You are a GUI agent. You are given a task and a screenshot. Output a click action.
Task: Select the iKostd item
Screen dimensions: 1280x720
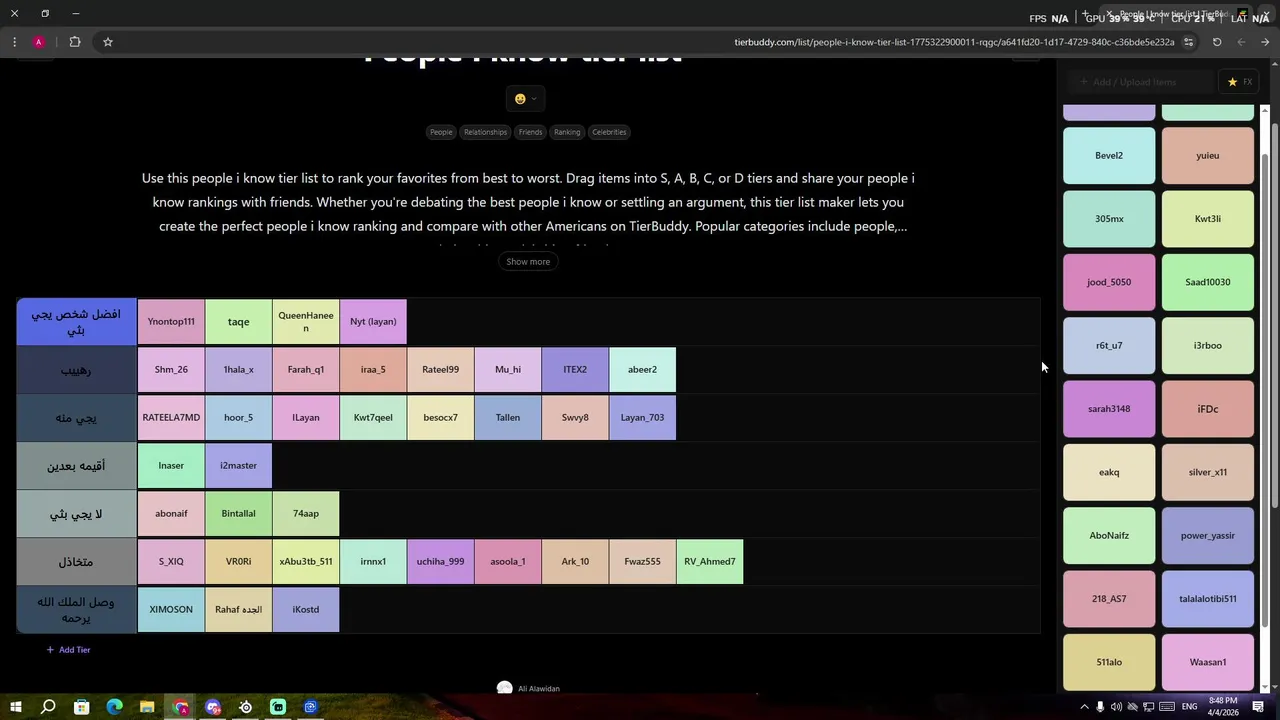coord(306,610)
